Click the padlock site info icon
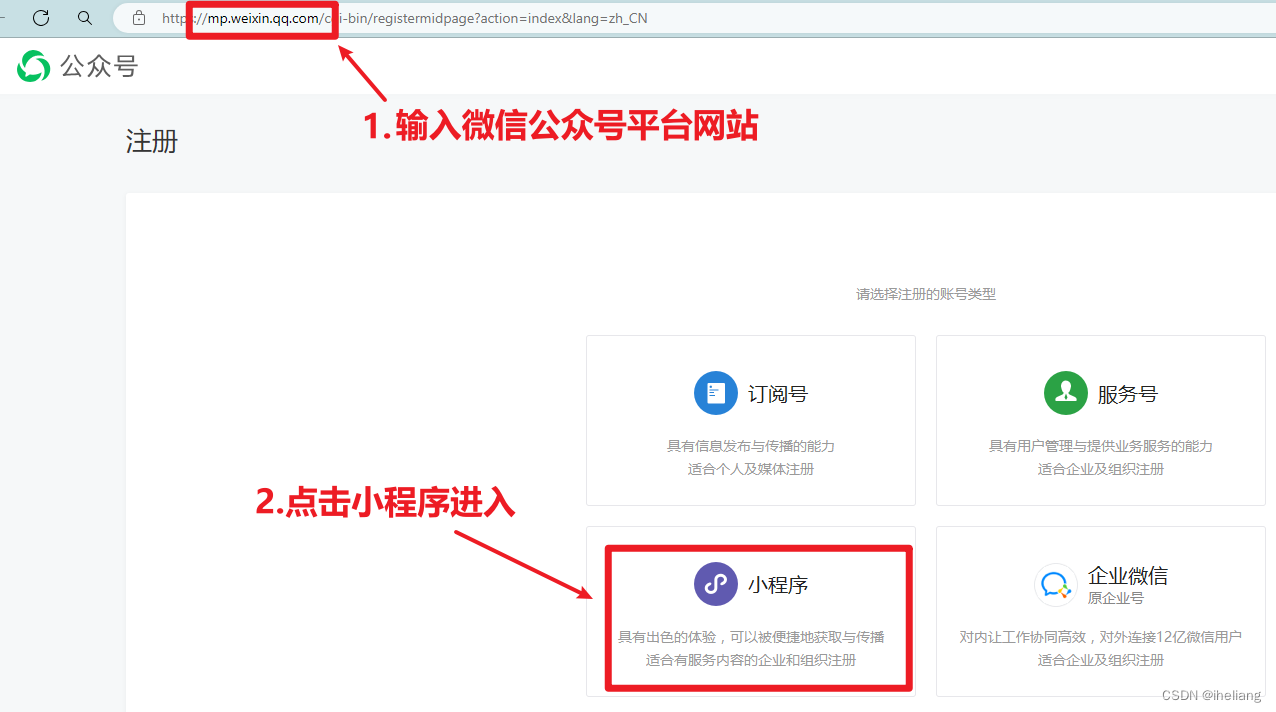Image resolution: width=1276 pixels, height=712 pixels. 139,18
